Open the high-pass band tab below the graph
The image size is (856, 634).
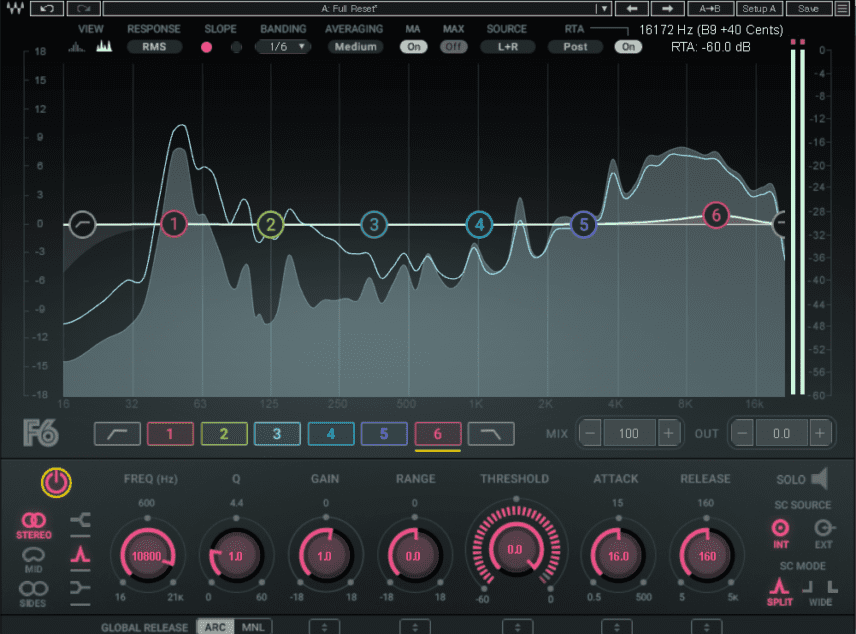coord(117,434)
